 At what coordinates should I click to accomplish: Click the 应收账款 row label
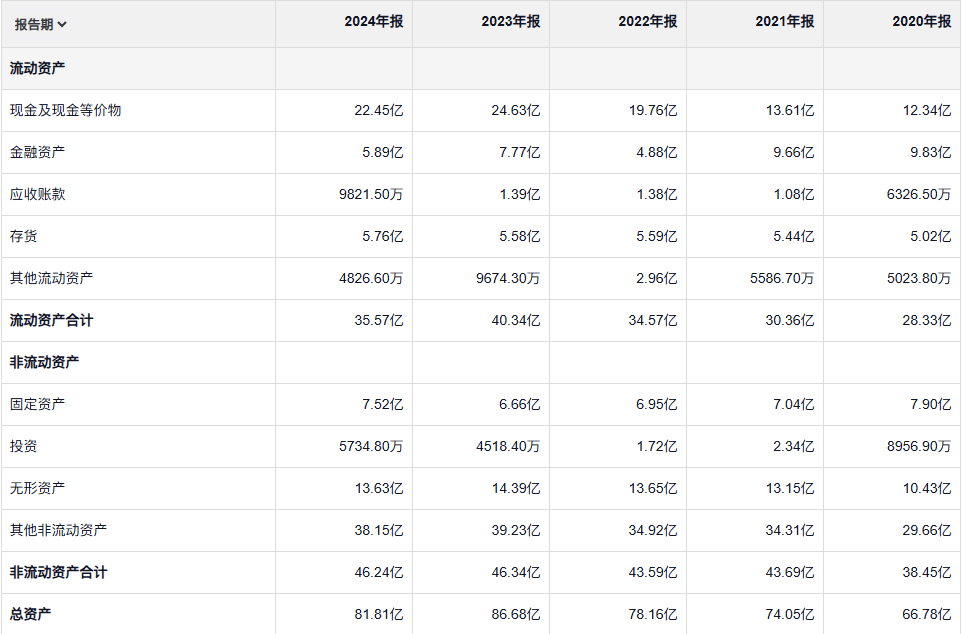tap(37, 194)
